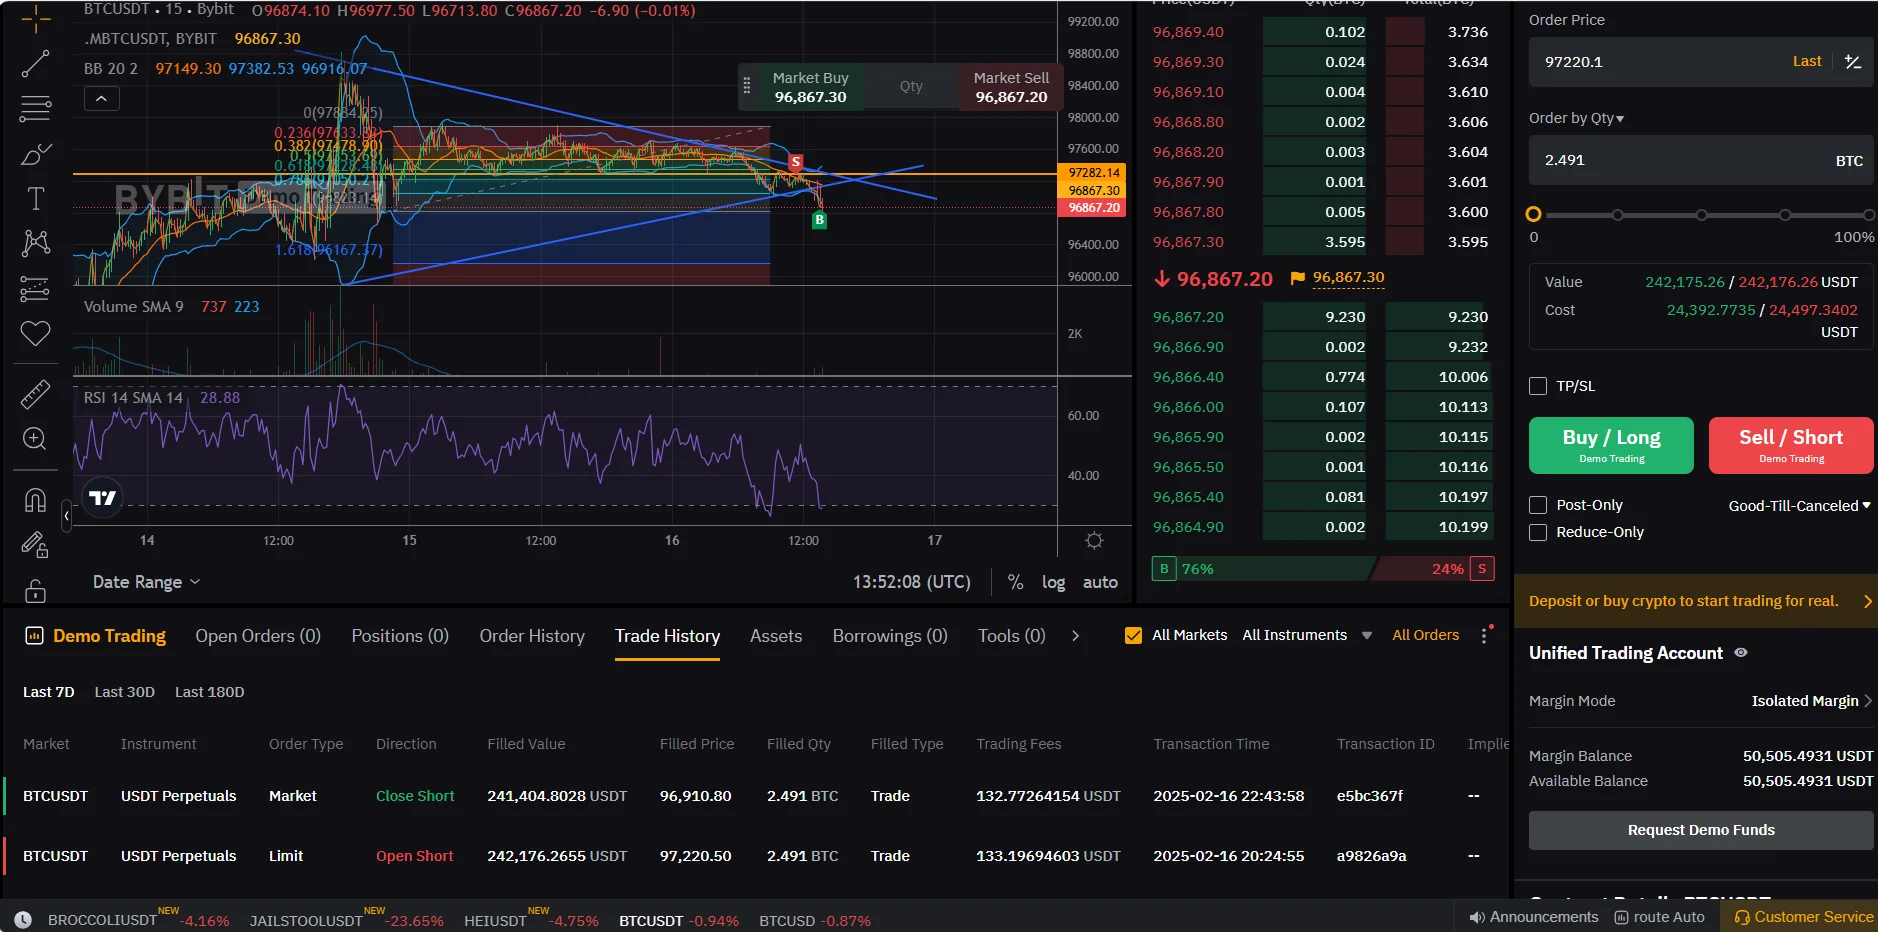The height and width of the screenshot is (932, 1878).
Task: Enable the Post-Only checkbox
Action: (x=1538, y=505)
